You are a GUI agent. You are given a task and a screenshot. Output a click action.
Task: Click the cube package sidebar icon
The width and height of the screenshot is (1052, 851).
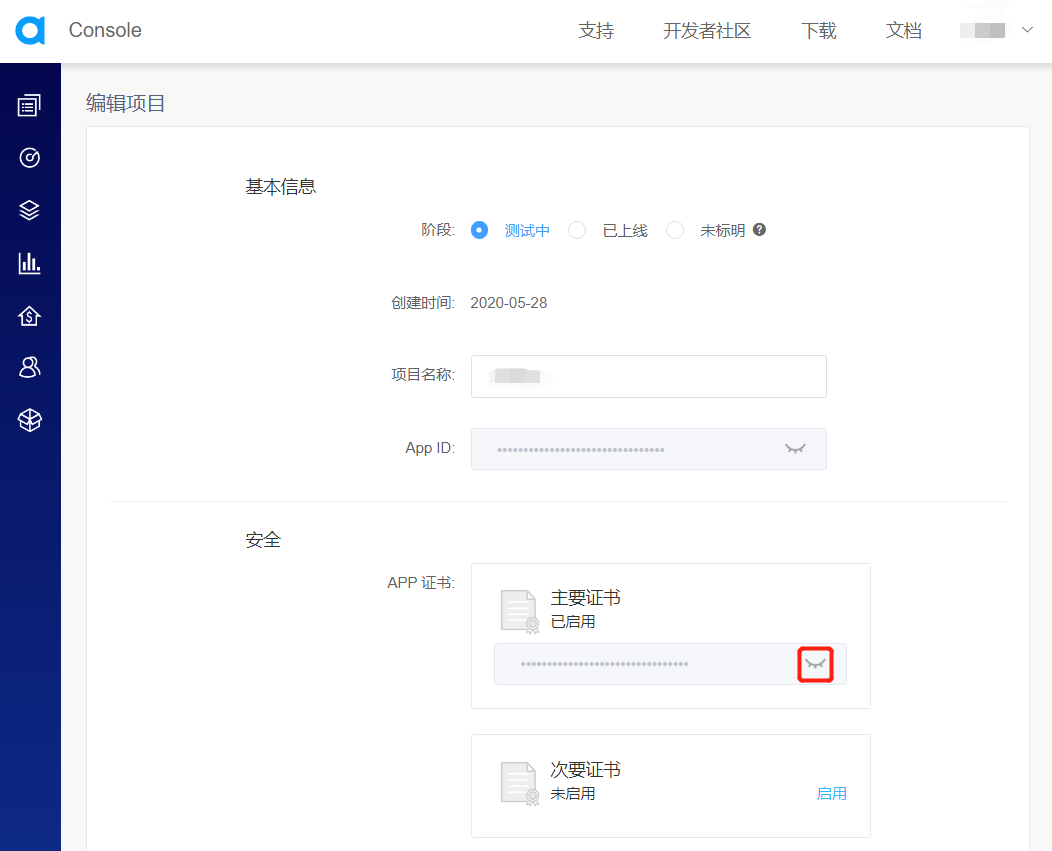pyautogui.click(x=30, y=421)
